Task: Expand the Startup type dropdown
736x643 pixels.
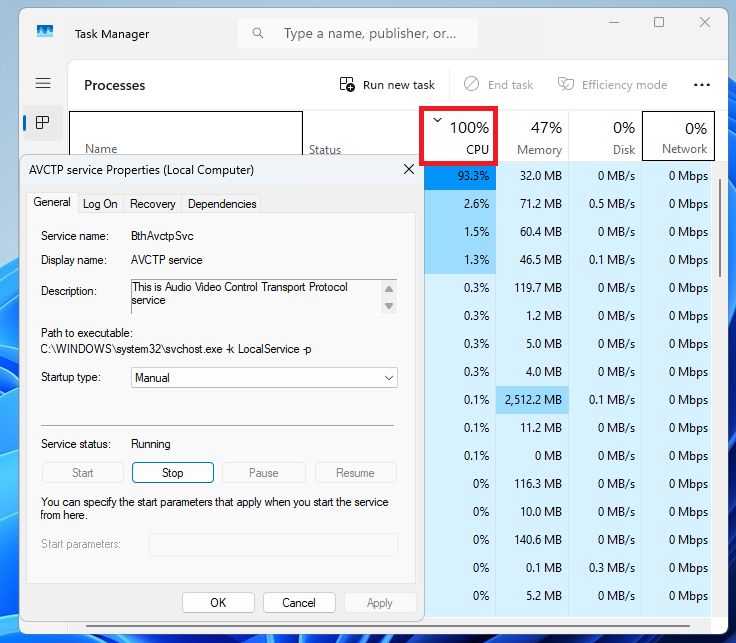Action: pyautogui.click(x=265, y=378)
